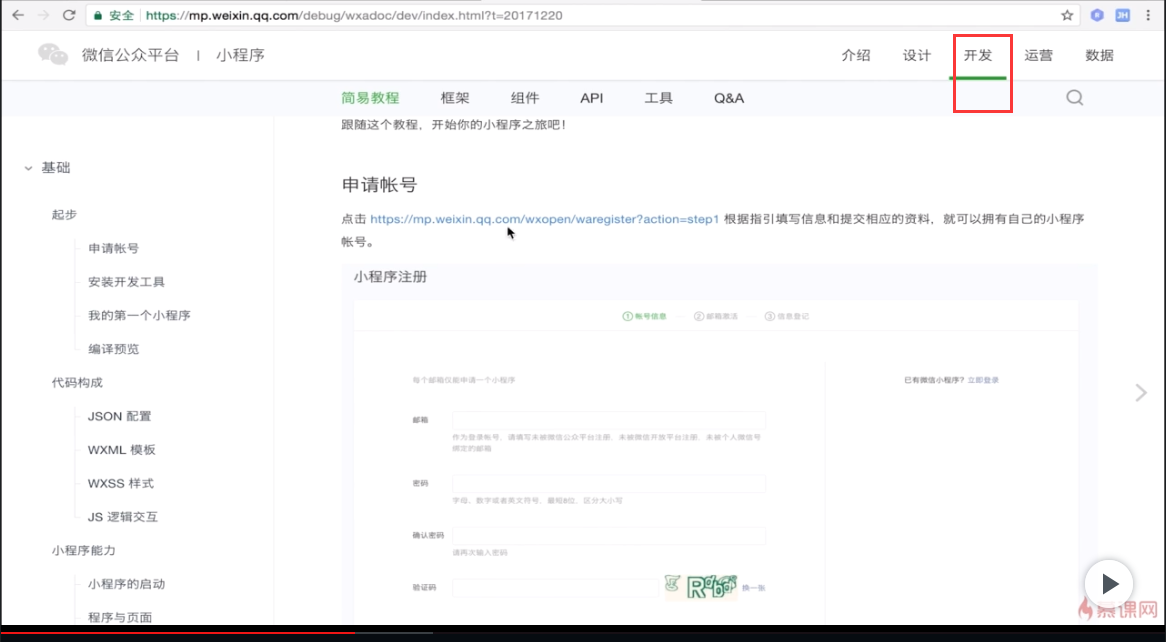Open 编译预览 in the sidebar
1166x642 pixels.
(113, 348)
